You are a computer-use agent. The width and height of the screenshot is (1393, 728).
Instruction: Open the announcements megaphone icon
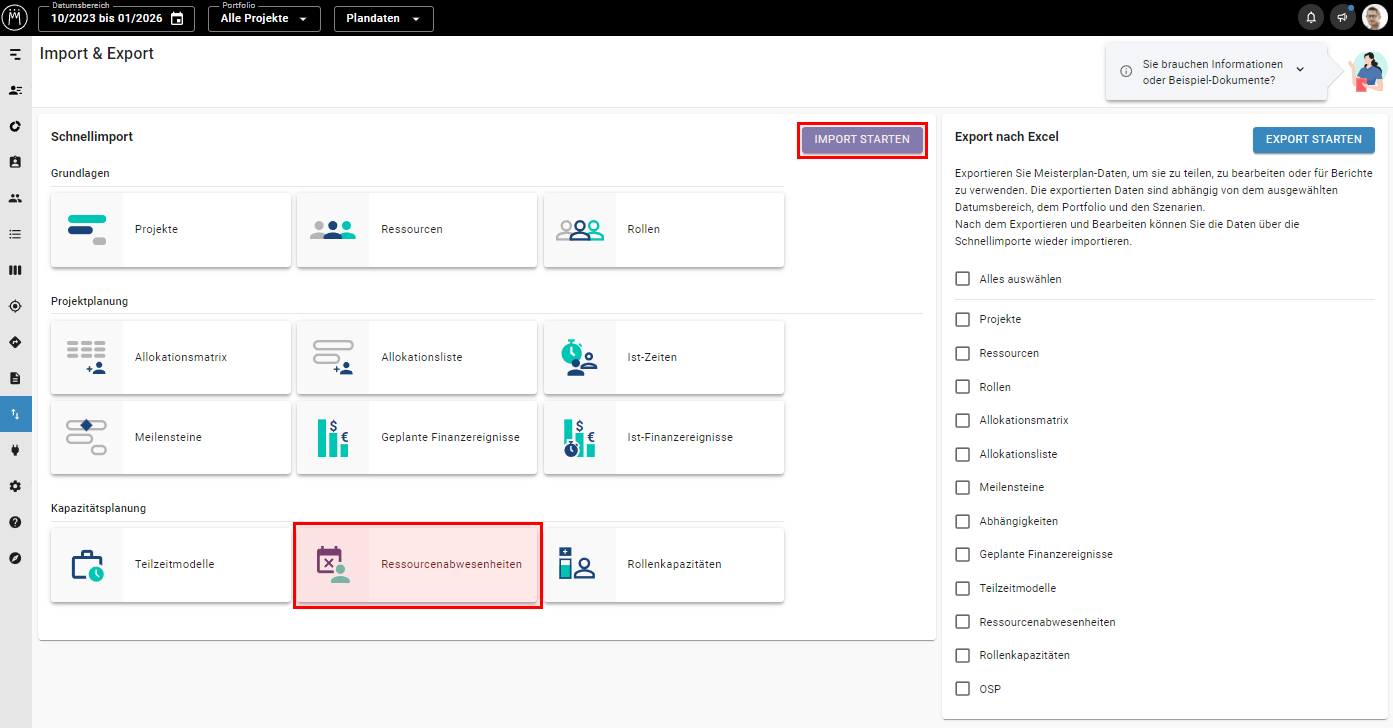1342,17
